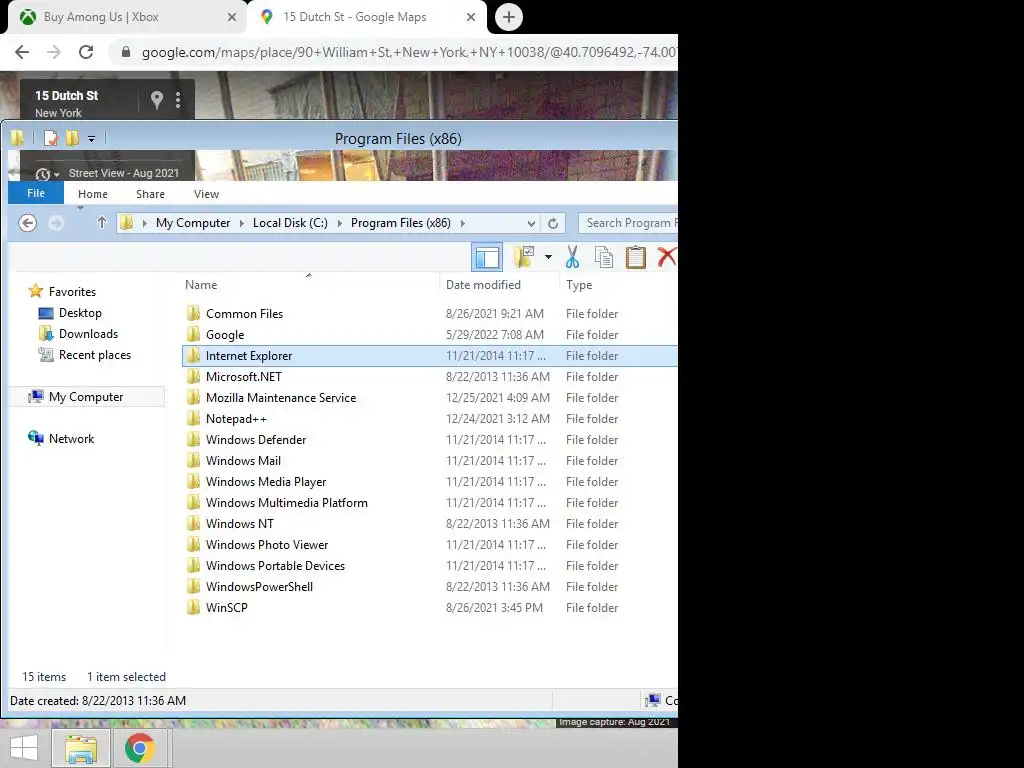1024x768 pixels.
Task: Select Network in navigation pane
Action: tap(61, 438)
